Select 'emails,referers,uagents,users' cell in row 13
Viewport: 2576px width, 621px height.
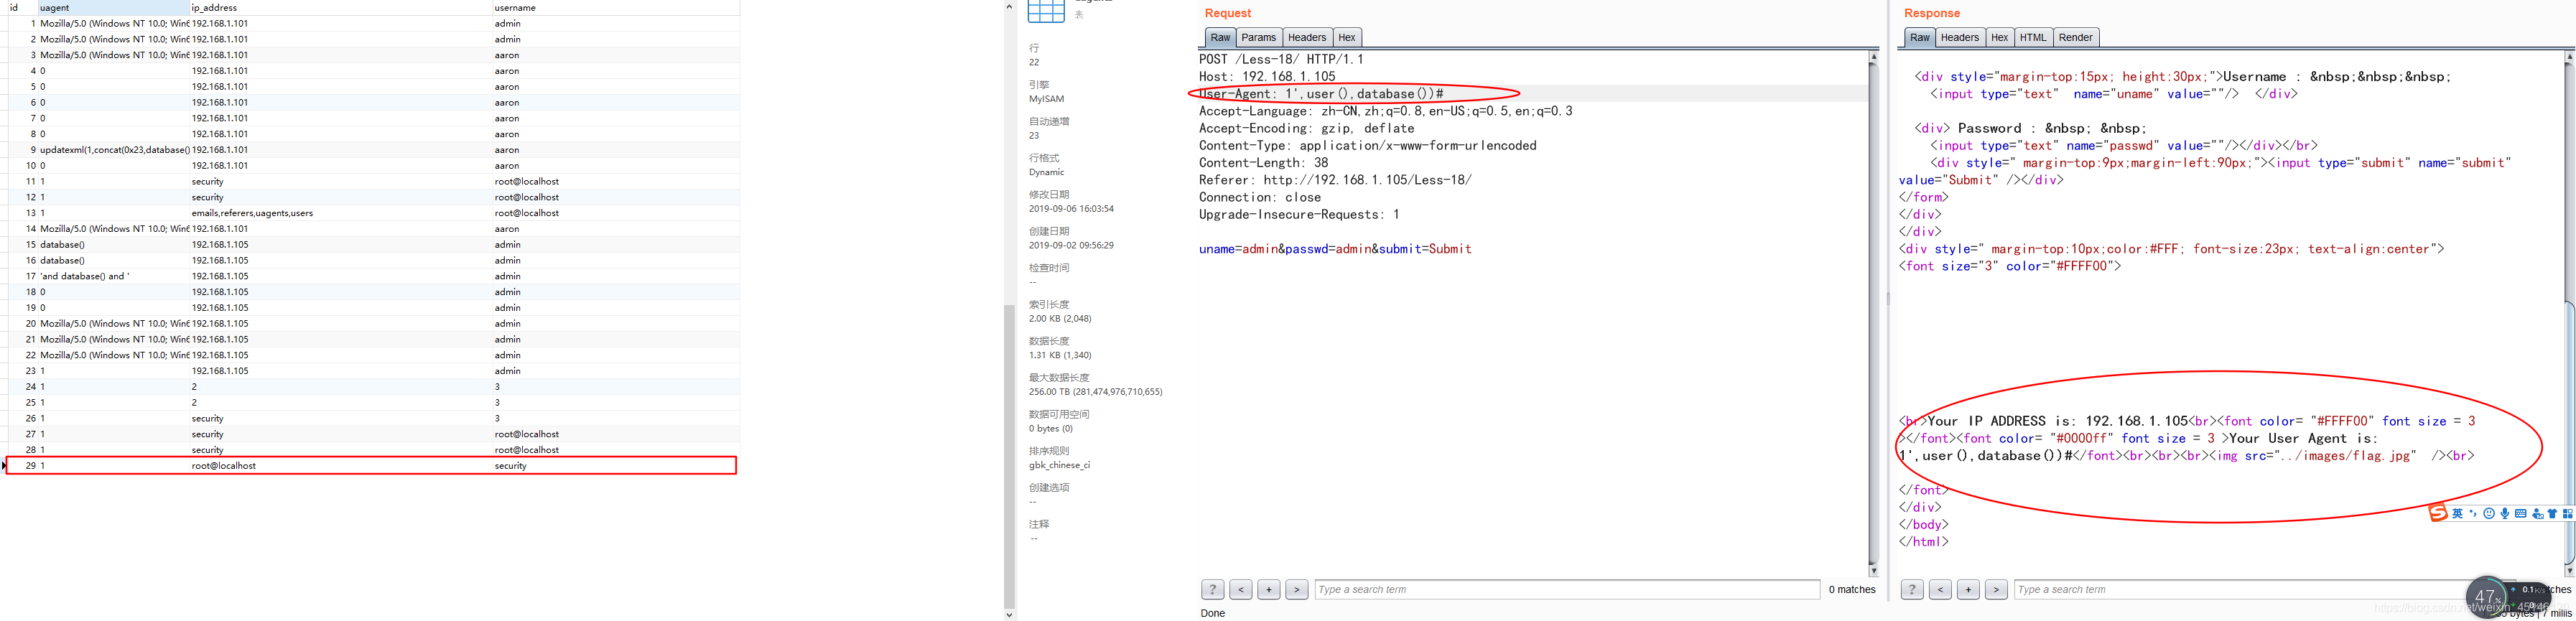coord(341,213)
